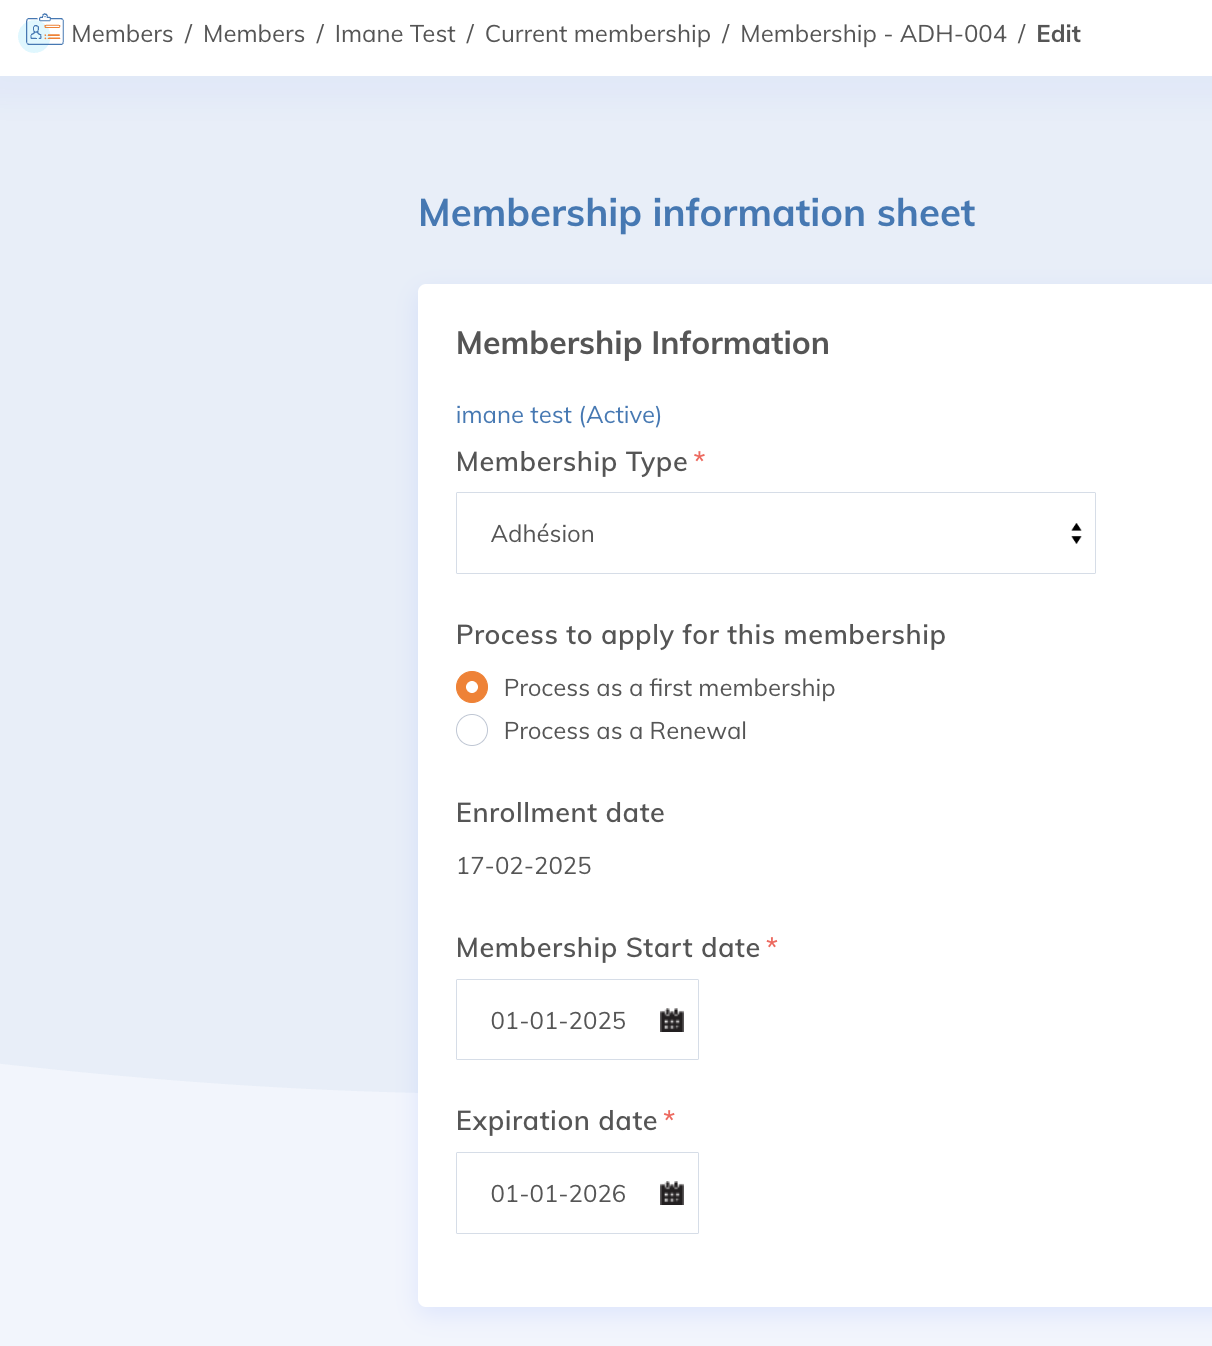Click the Edit breadcrumb label
The height and width of the screenshot is (1346, 1212).
coord(1058,34)
